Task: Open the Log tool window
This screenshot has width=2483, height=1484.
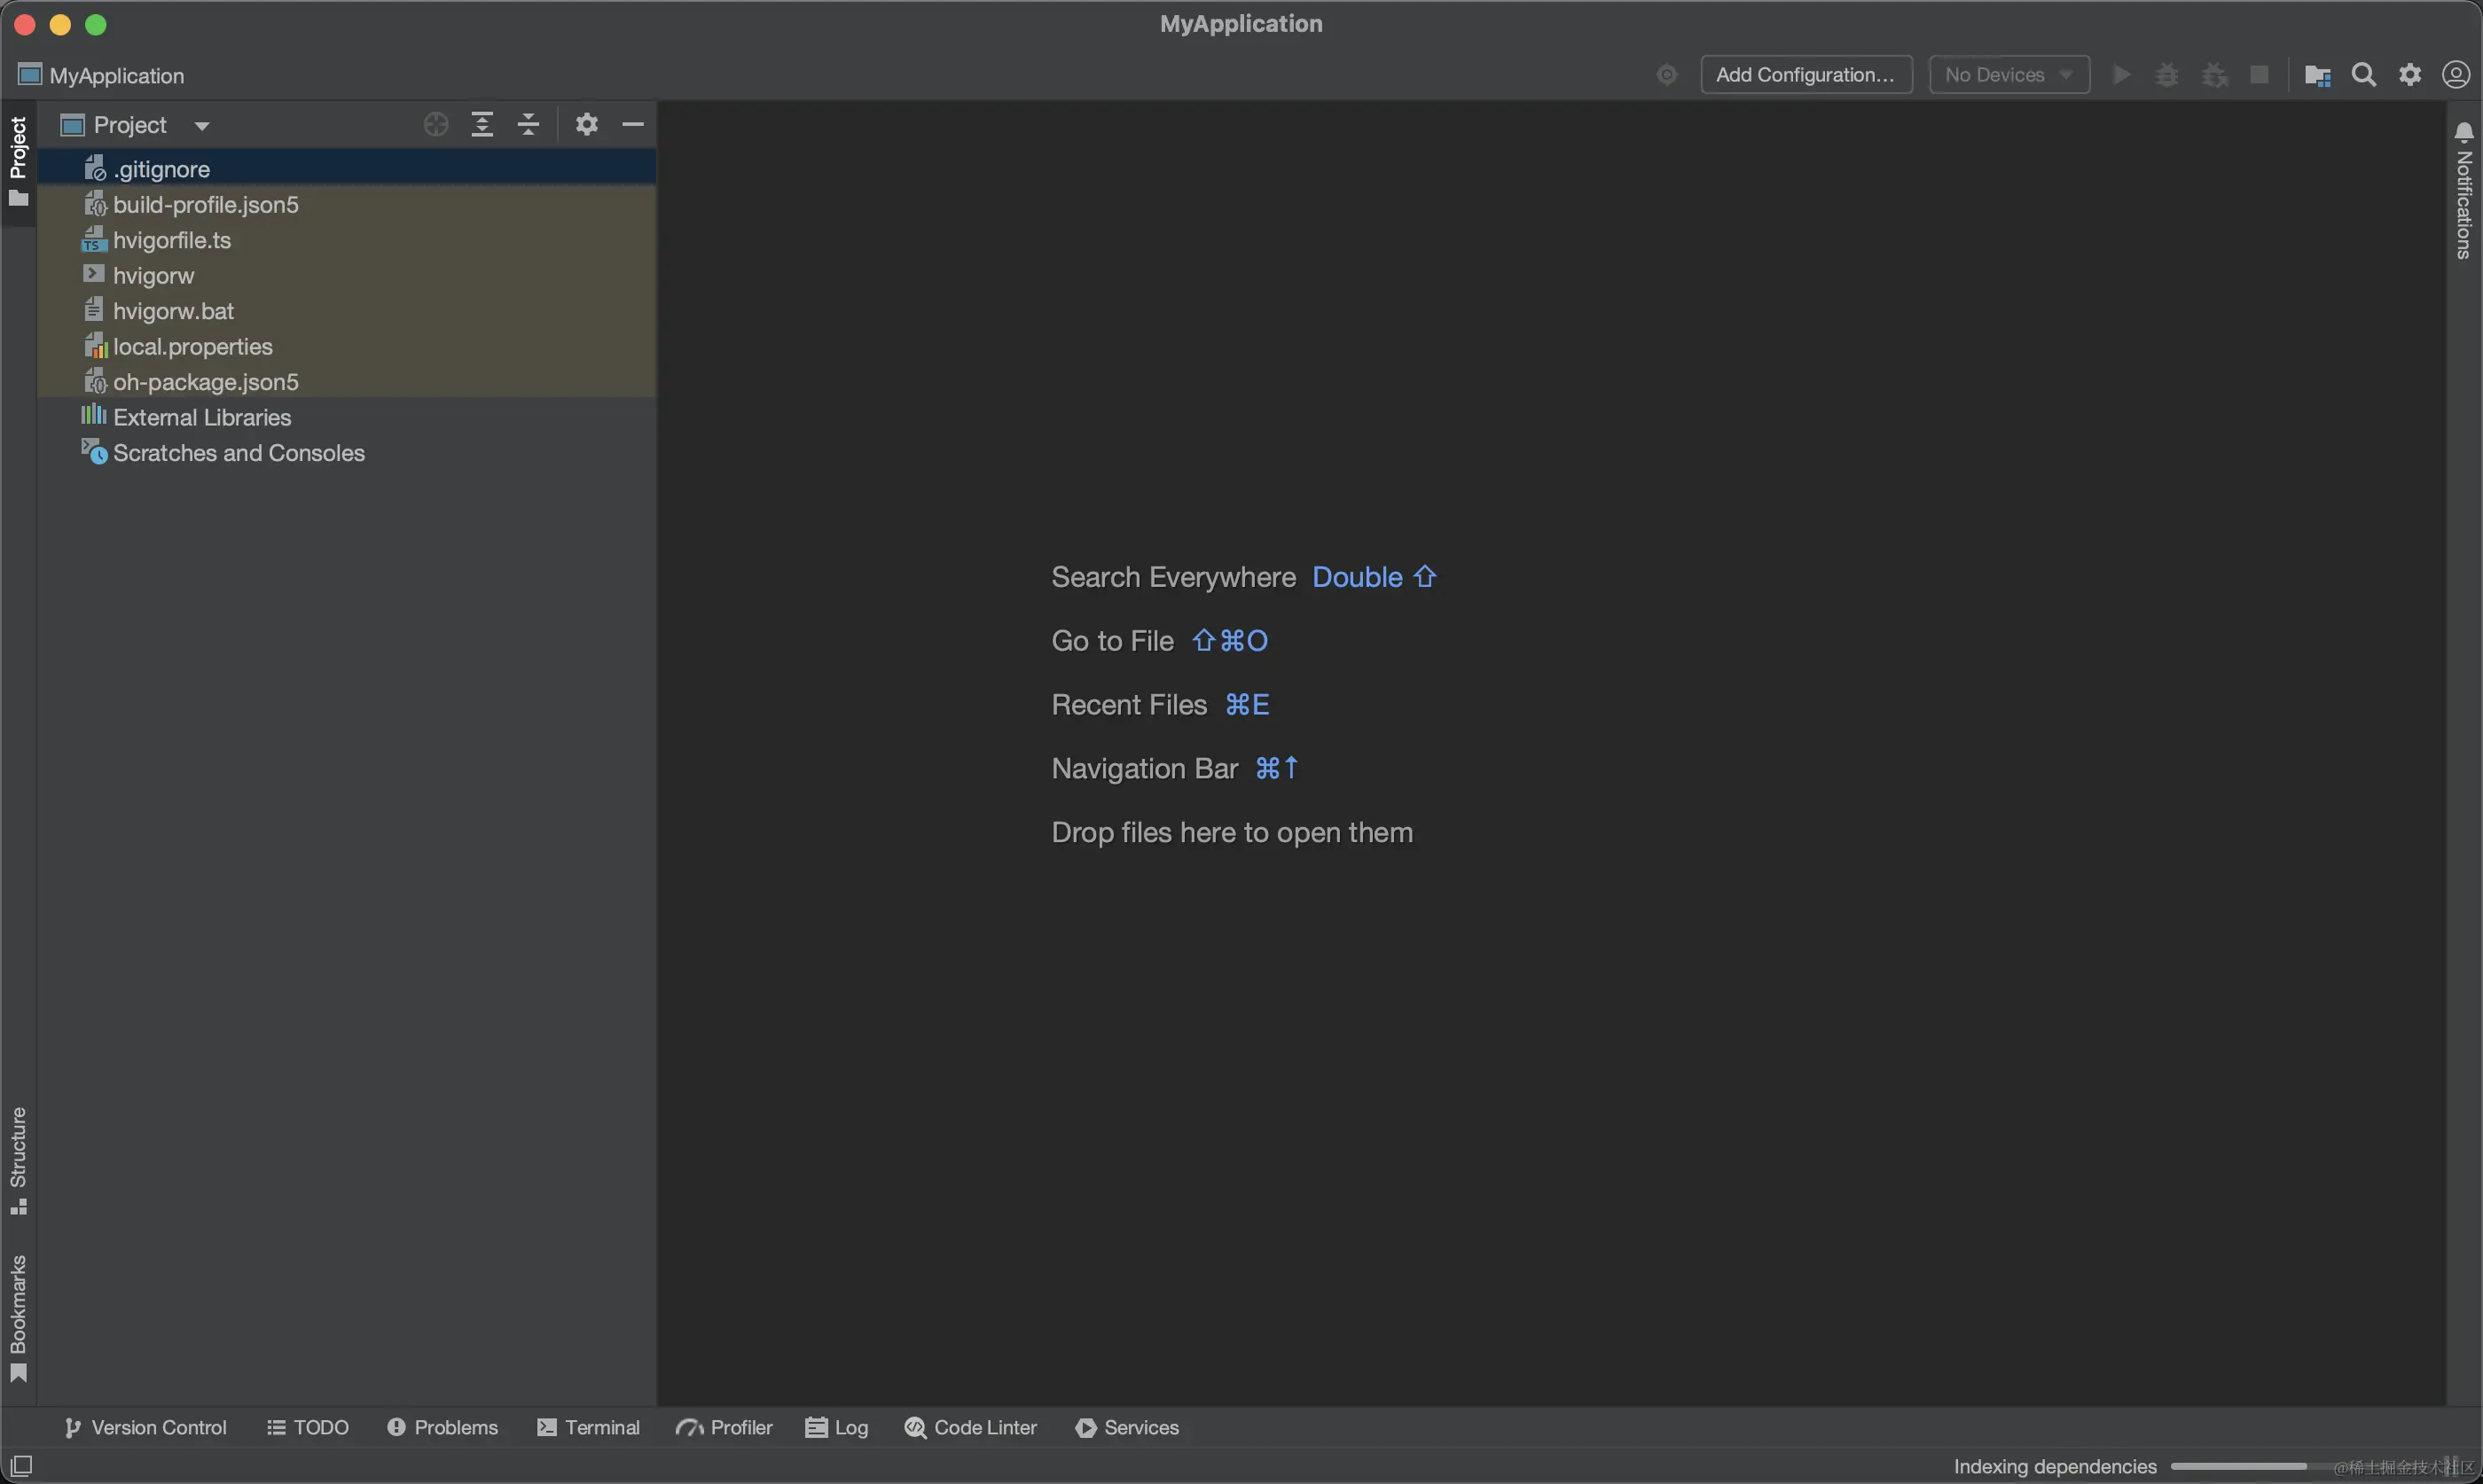Action: coord(837,1427)
